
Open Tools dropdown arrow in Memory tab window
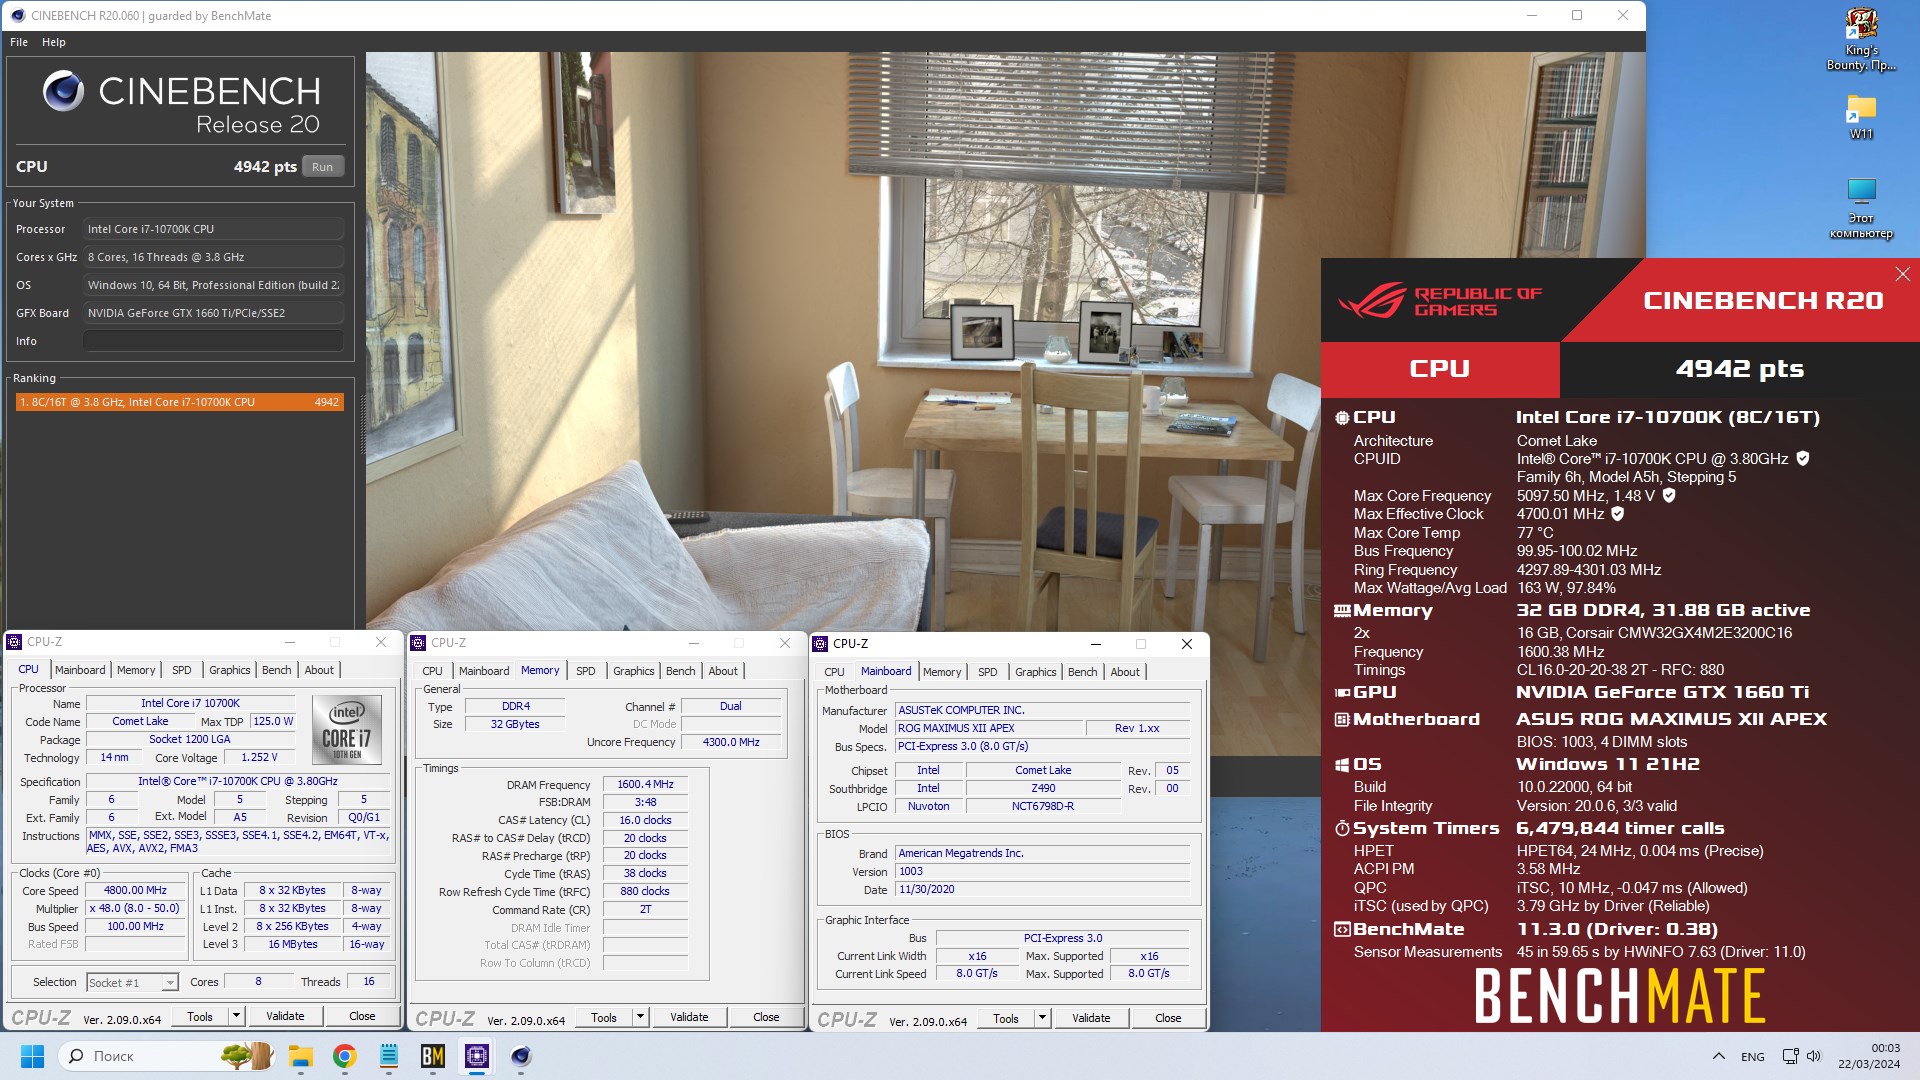point(641,1017)
